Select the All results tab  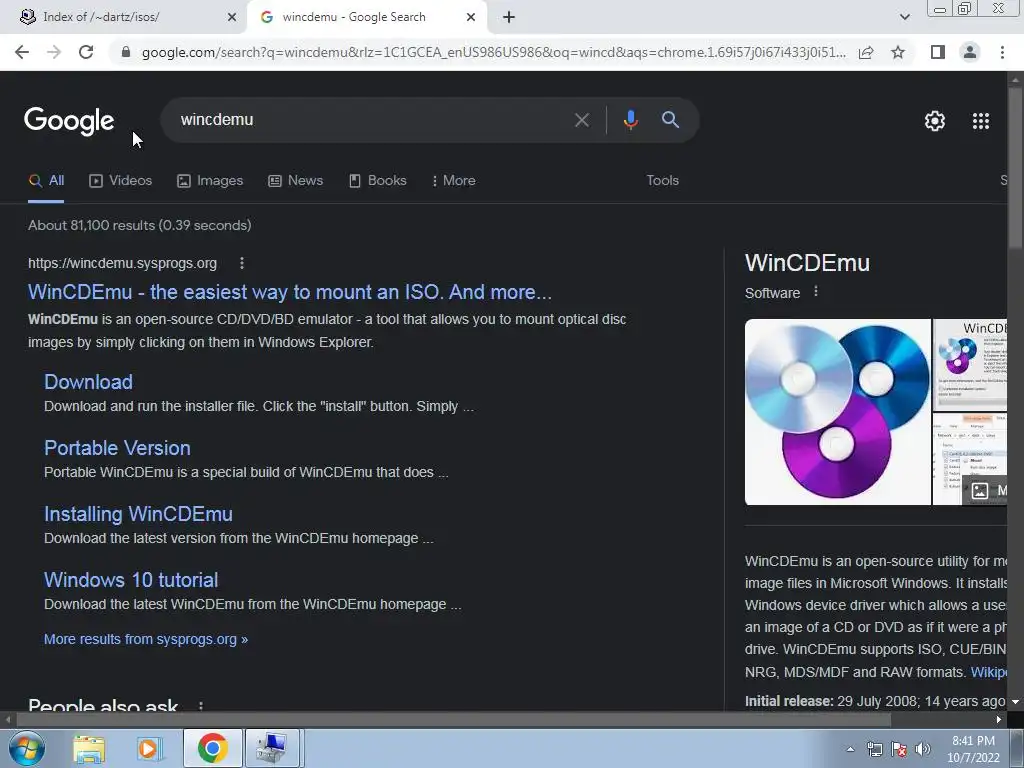(x=46, y=181)
